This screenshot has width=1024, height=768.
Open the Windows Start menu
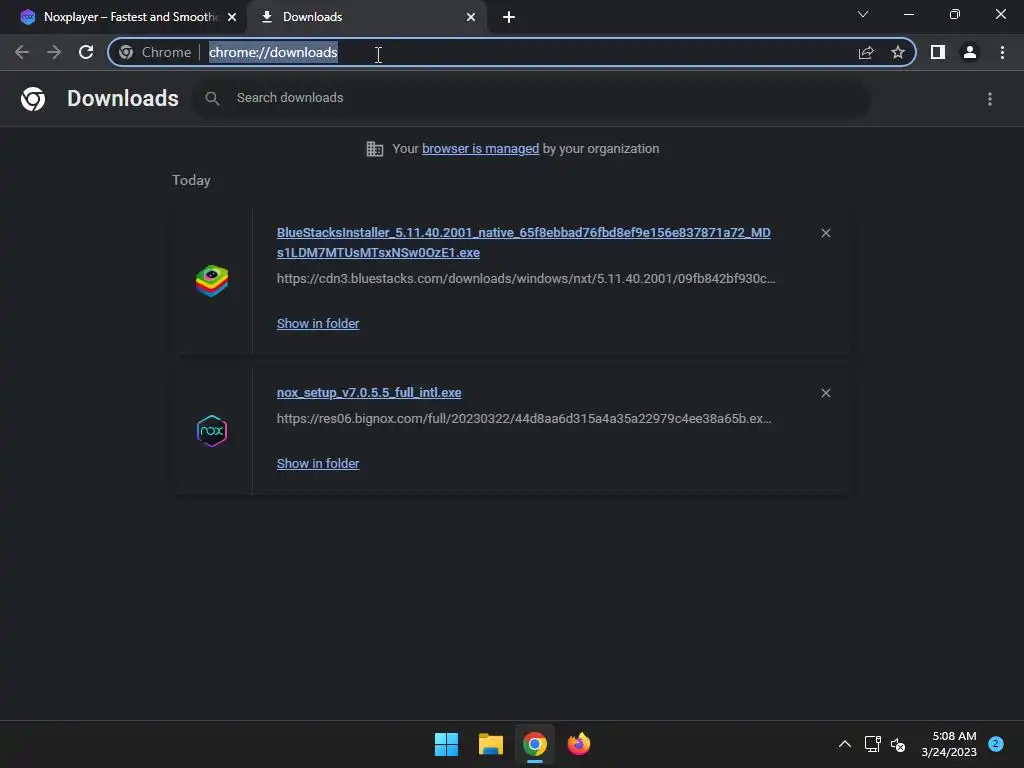(447, 744)
